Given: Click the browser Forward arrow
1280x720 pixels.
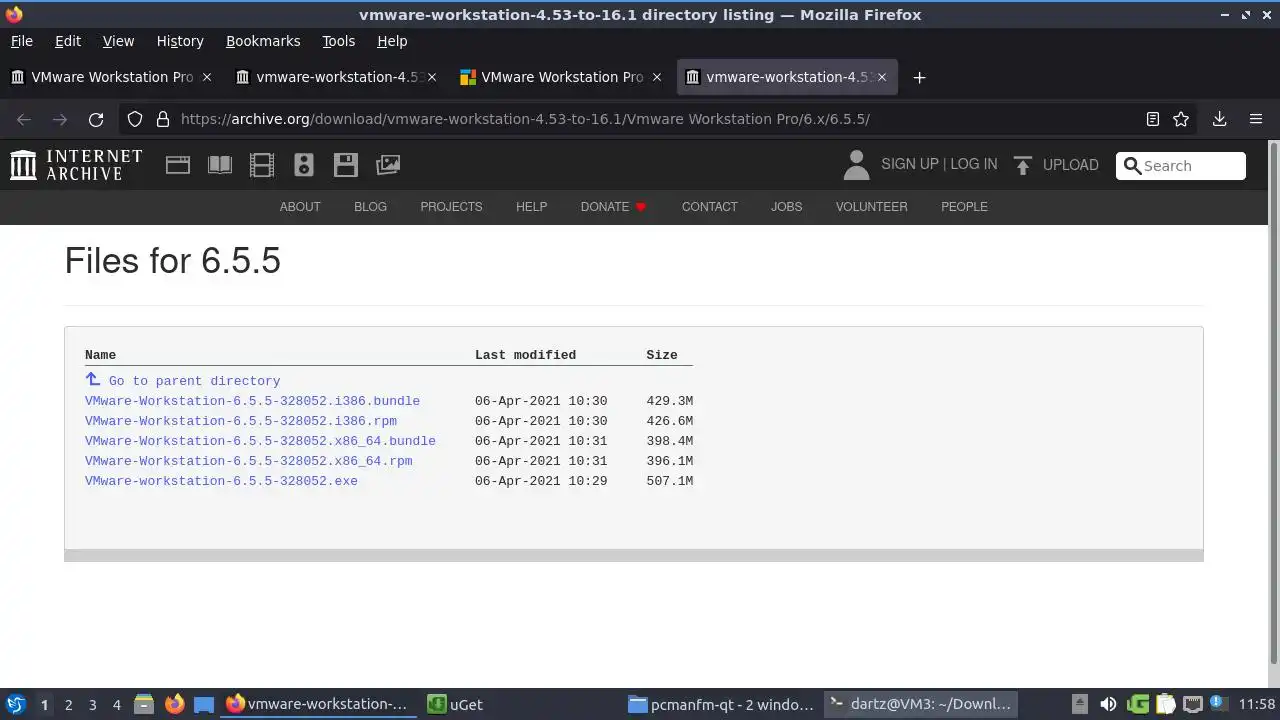Looking at the screenshot, I should [60, 119].
